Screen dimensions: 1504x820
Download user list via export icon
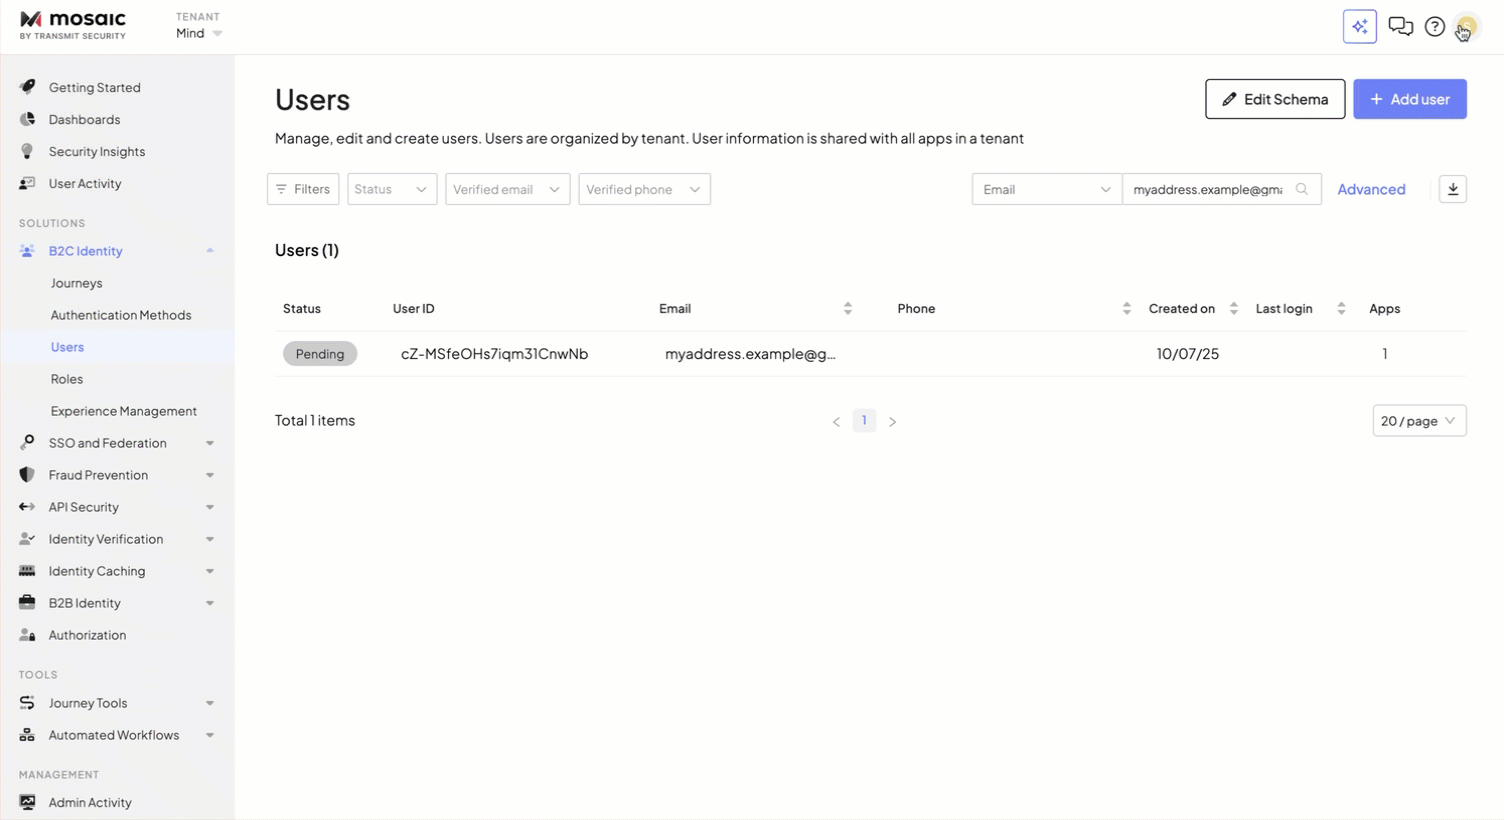[1452, 189]
